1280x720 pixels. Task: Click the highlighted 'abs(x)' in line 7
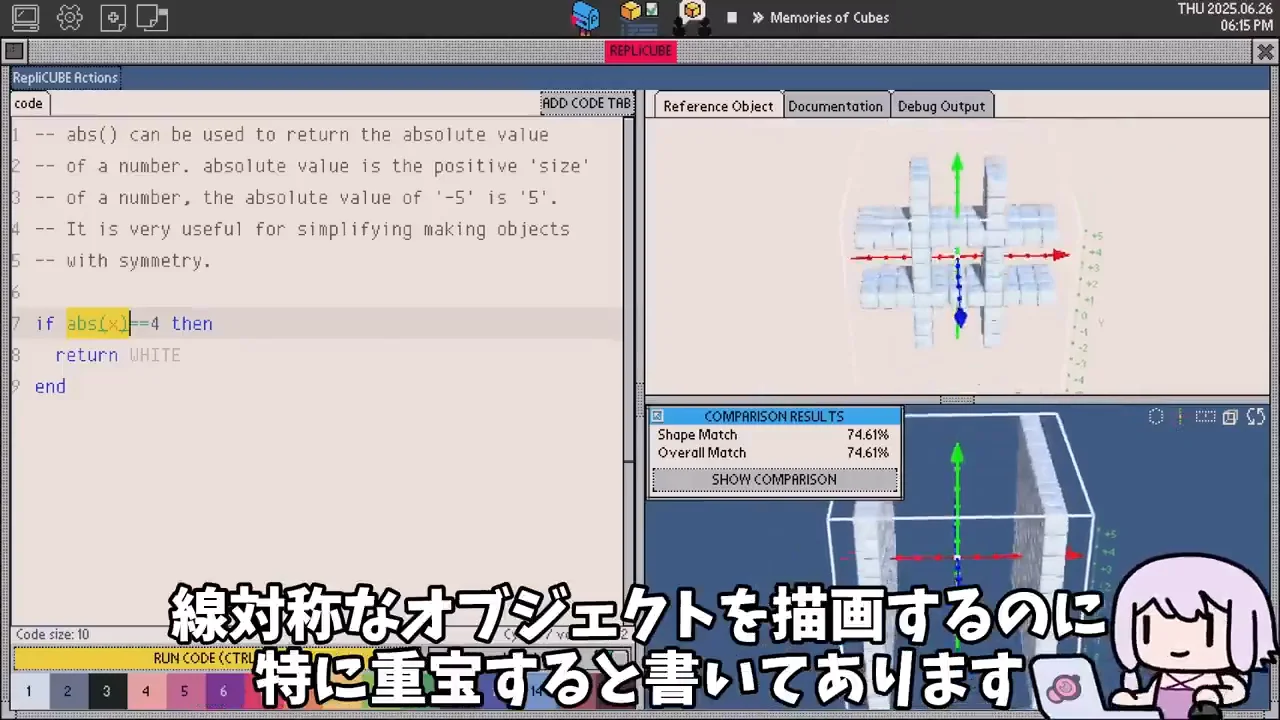(98, 324)
